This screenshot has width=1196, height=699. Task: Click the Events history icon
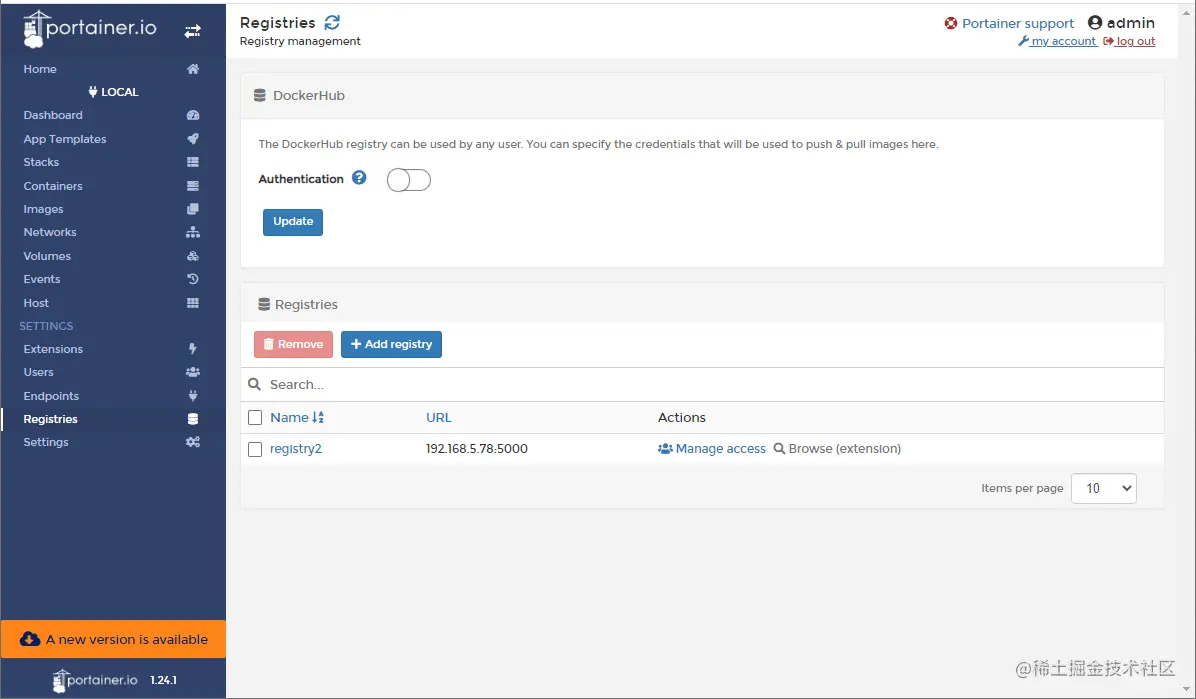(193, 279)
